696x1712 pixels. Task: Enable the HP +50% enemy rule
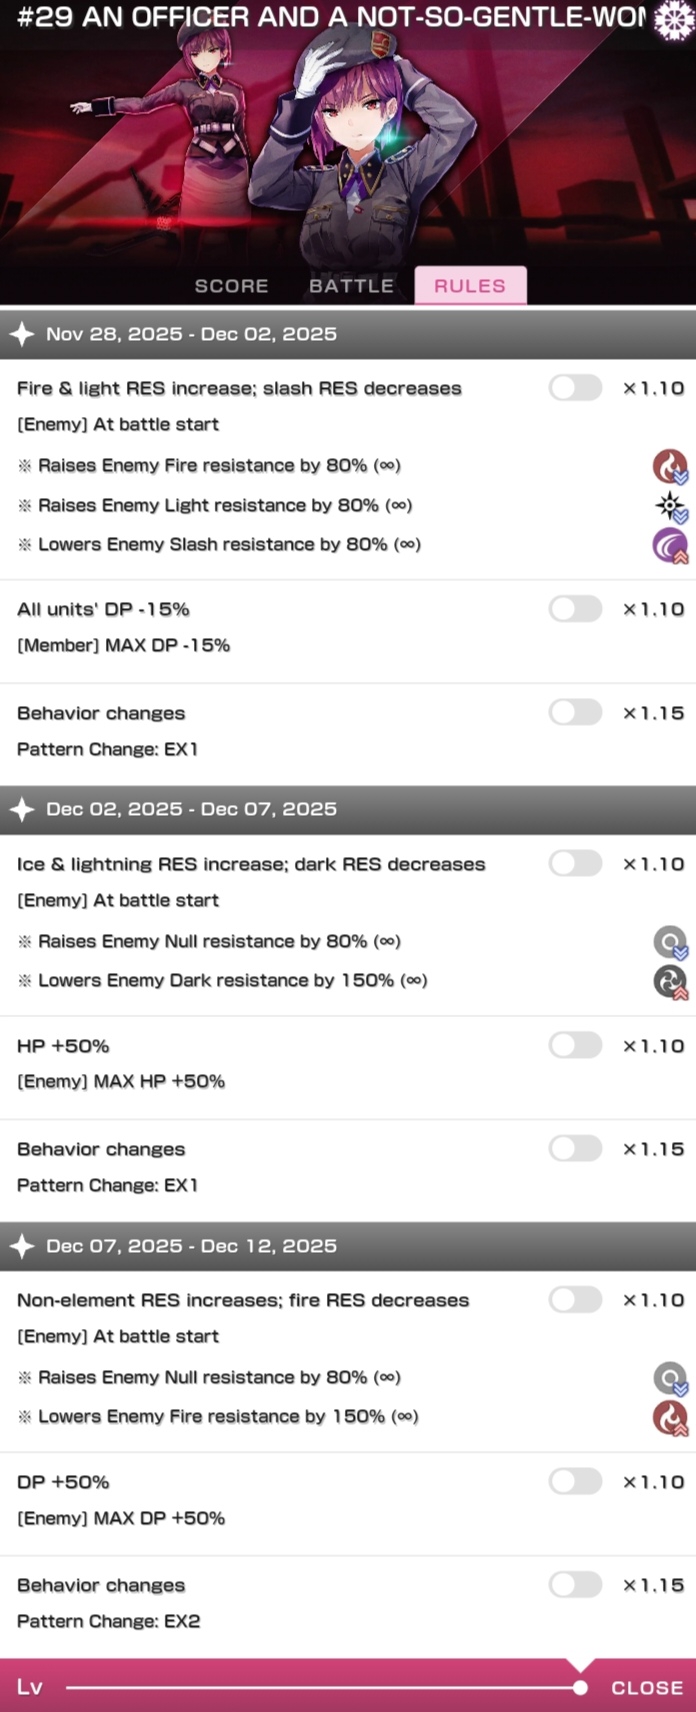(x=575, y=1046)
